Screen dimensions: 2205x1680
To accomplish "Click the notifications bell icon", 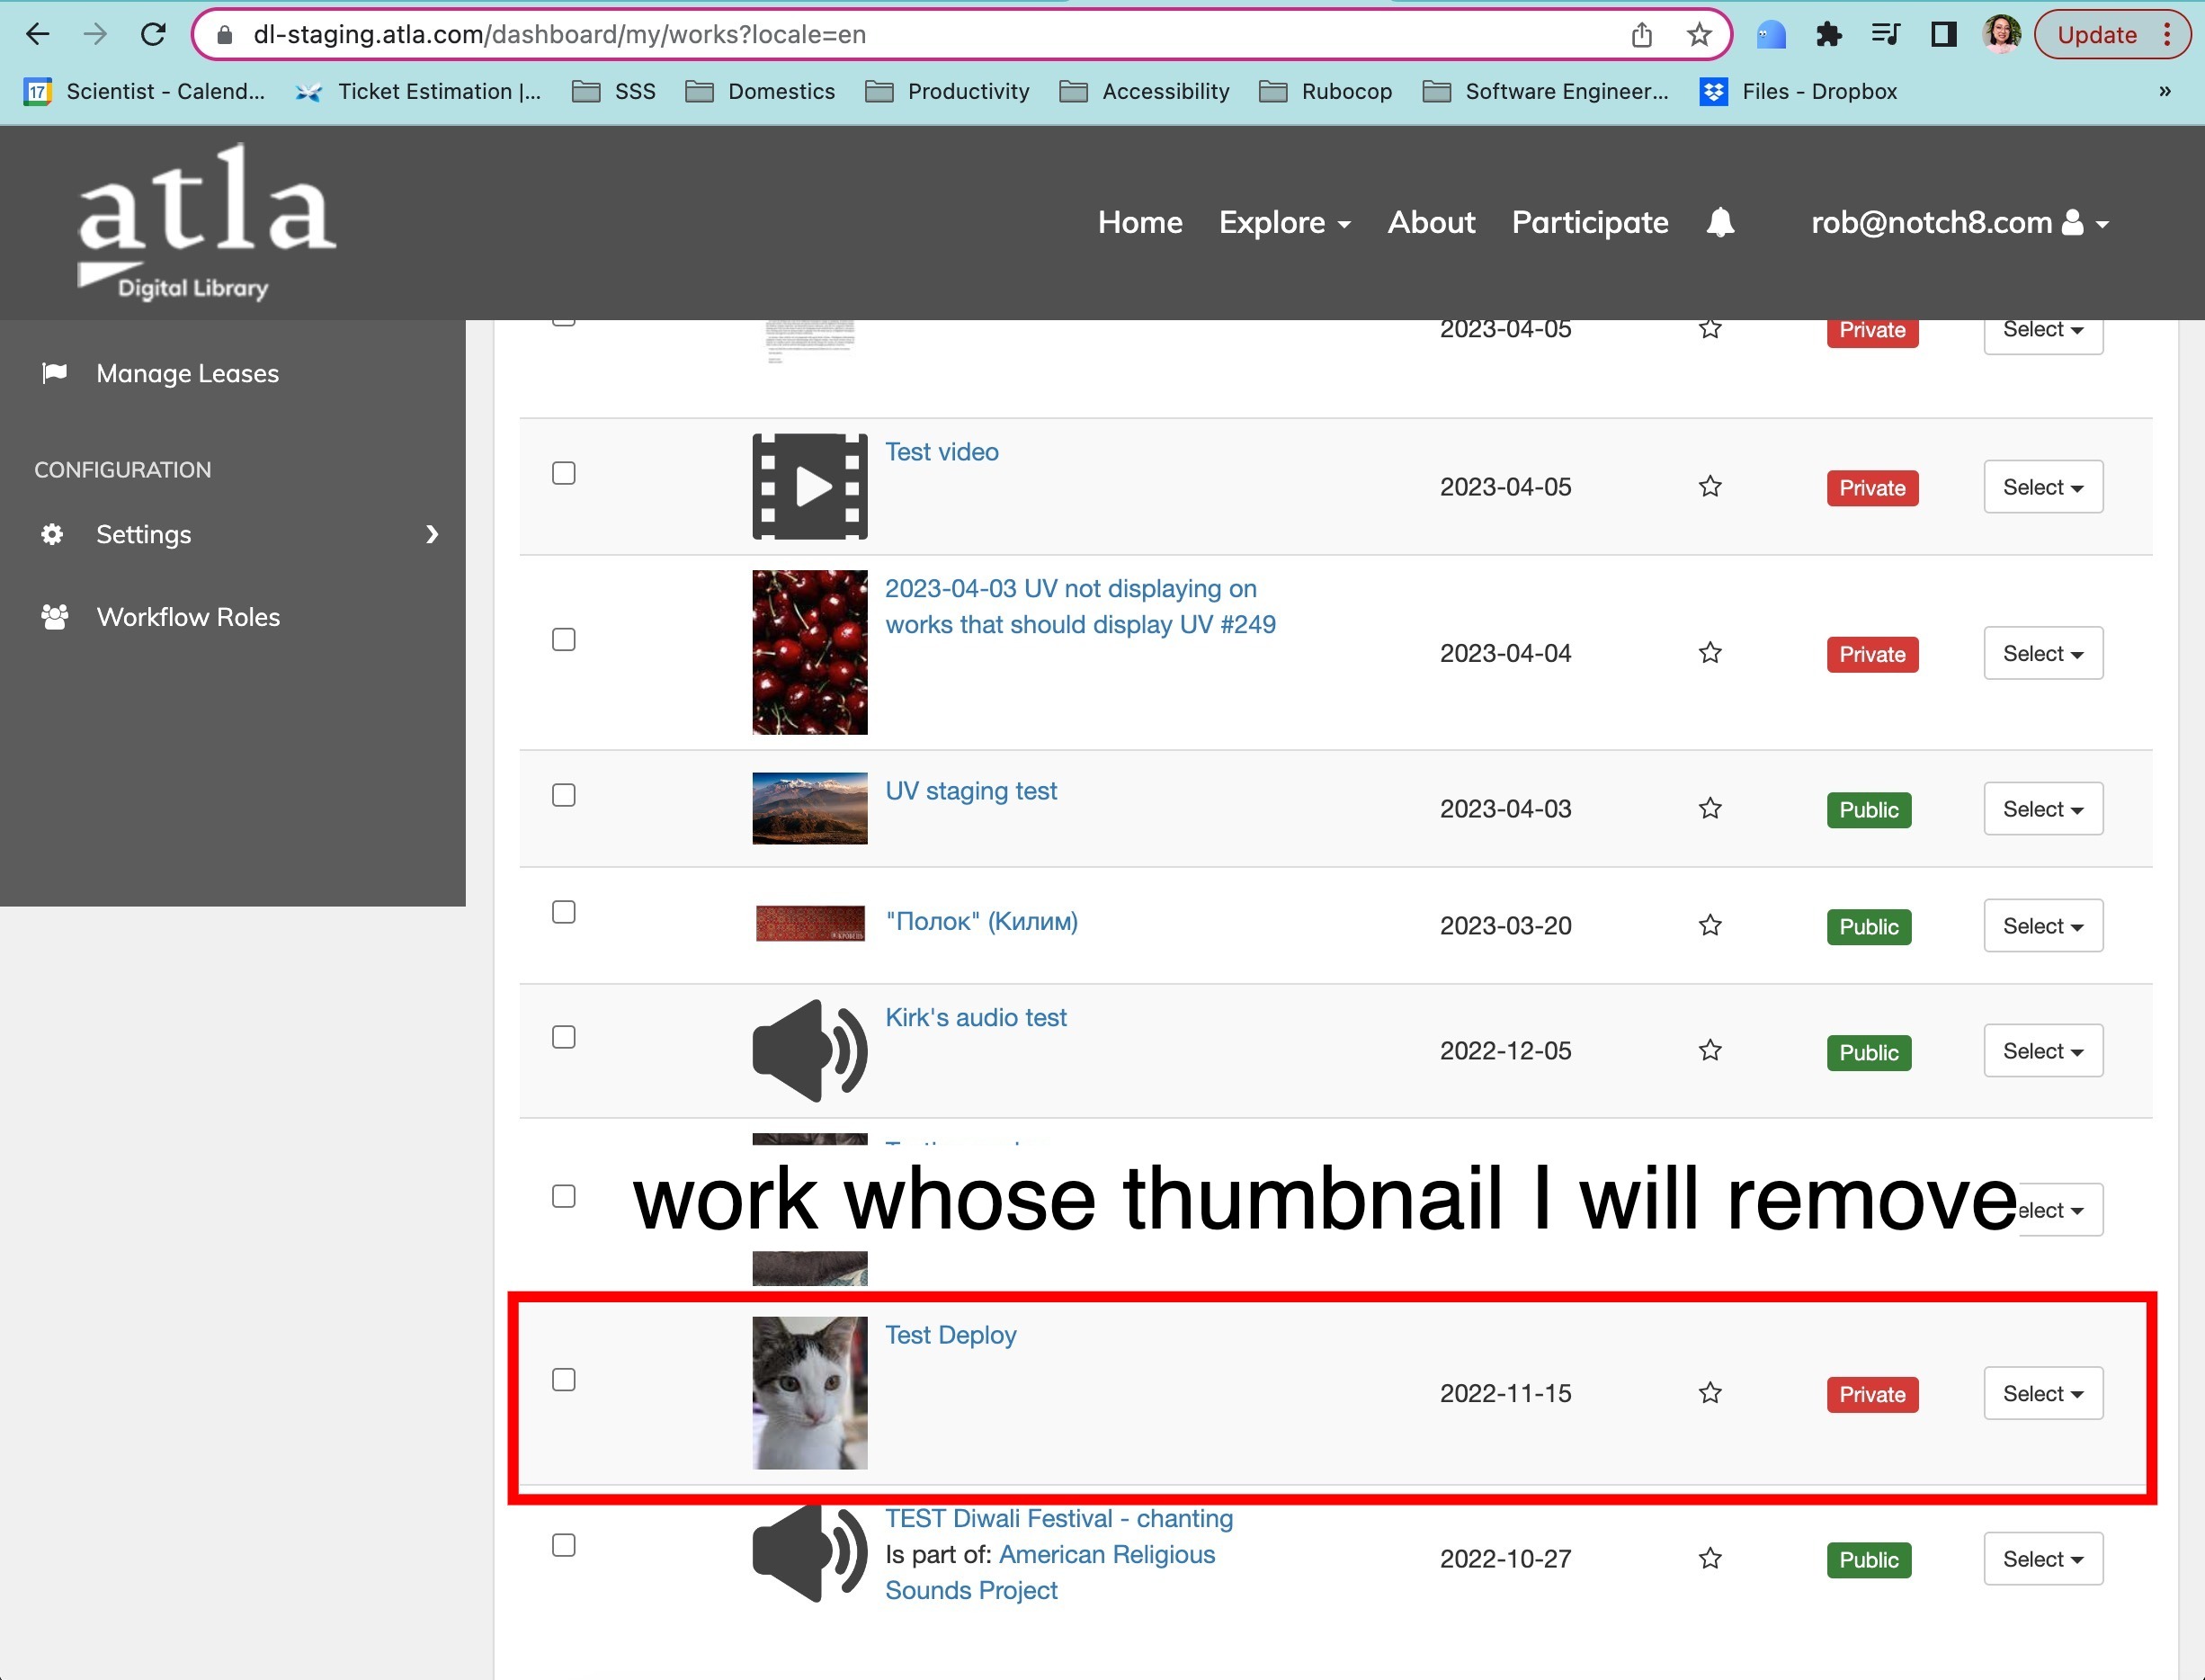I will (x=1719, y=222).
